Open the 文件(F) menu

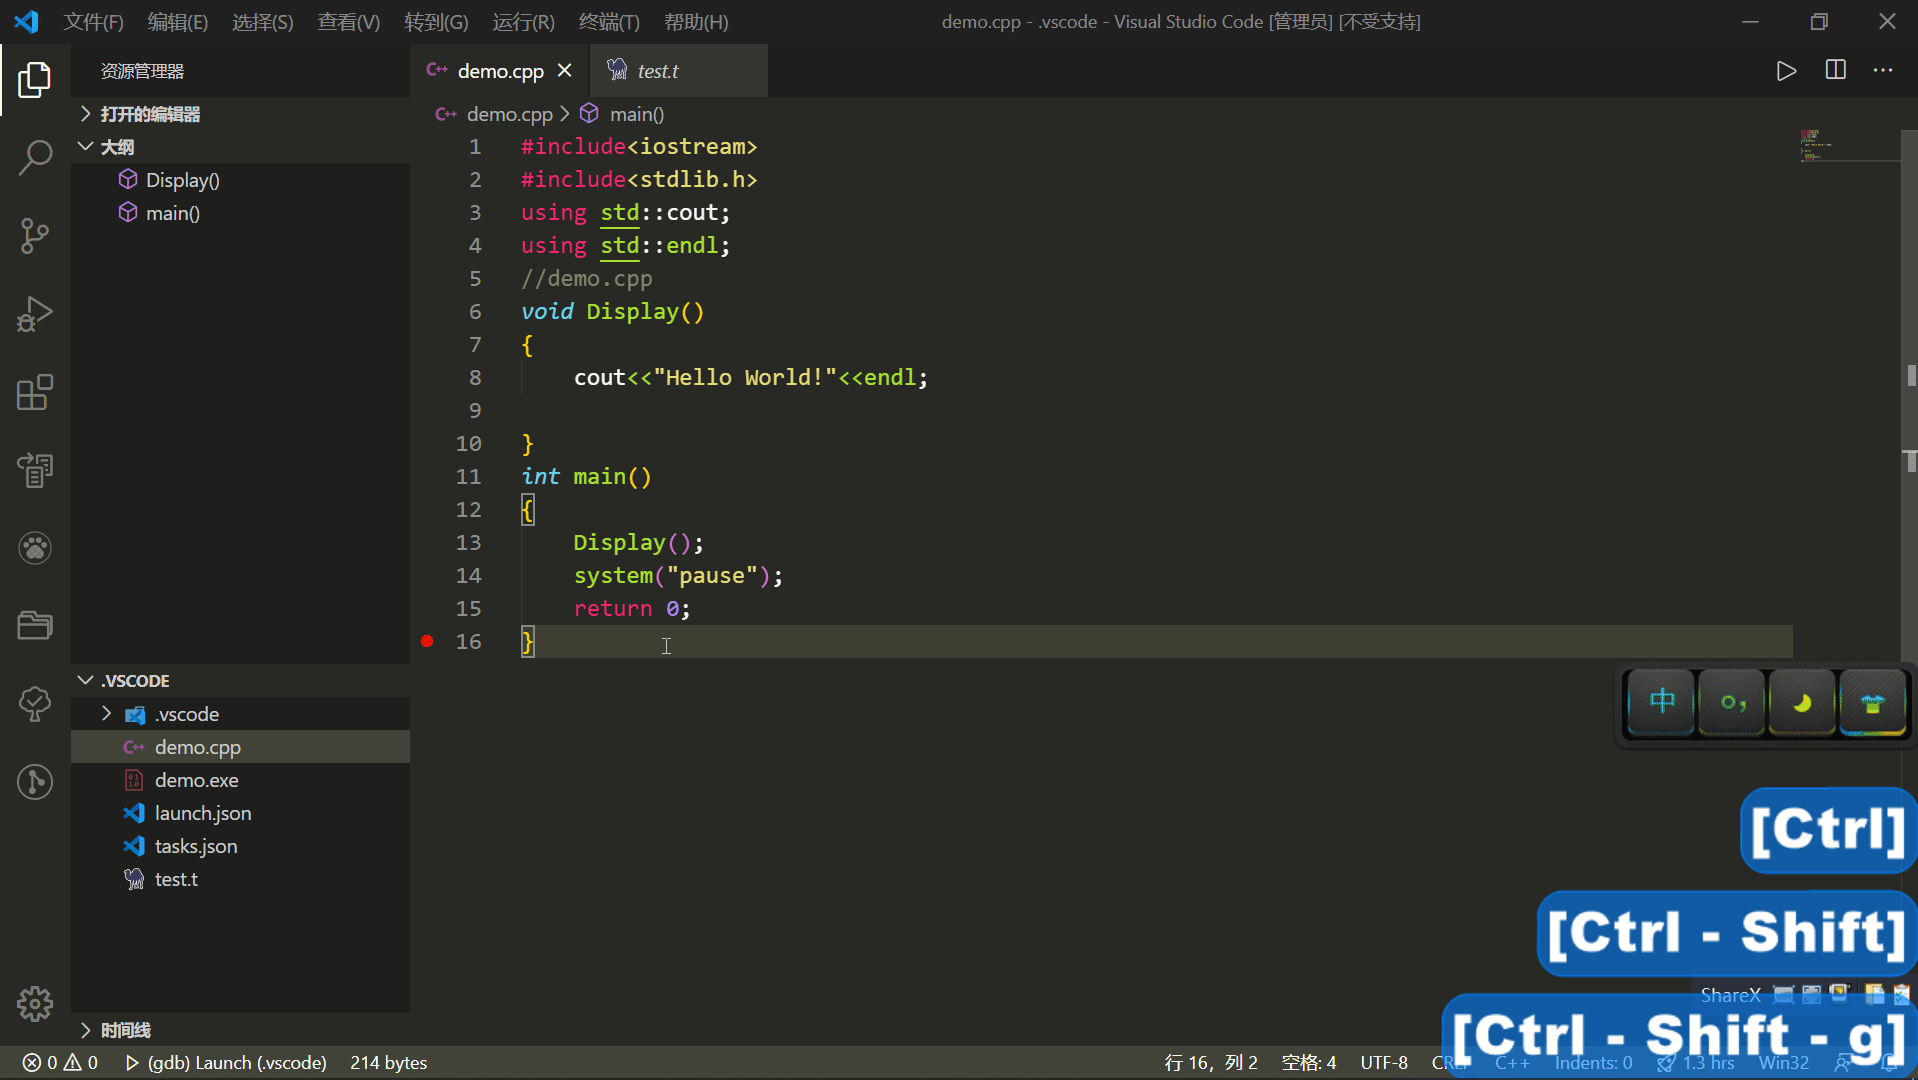93,22
